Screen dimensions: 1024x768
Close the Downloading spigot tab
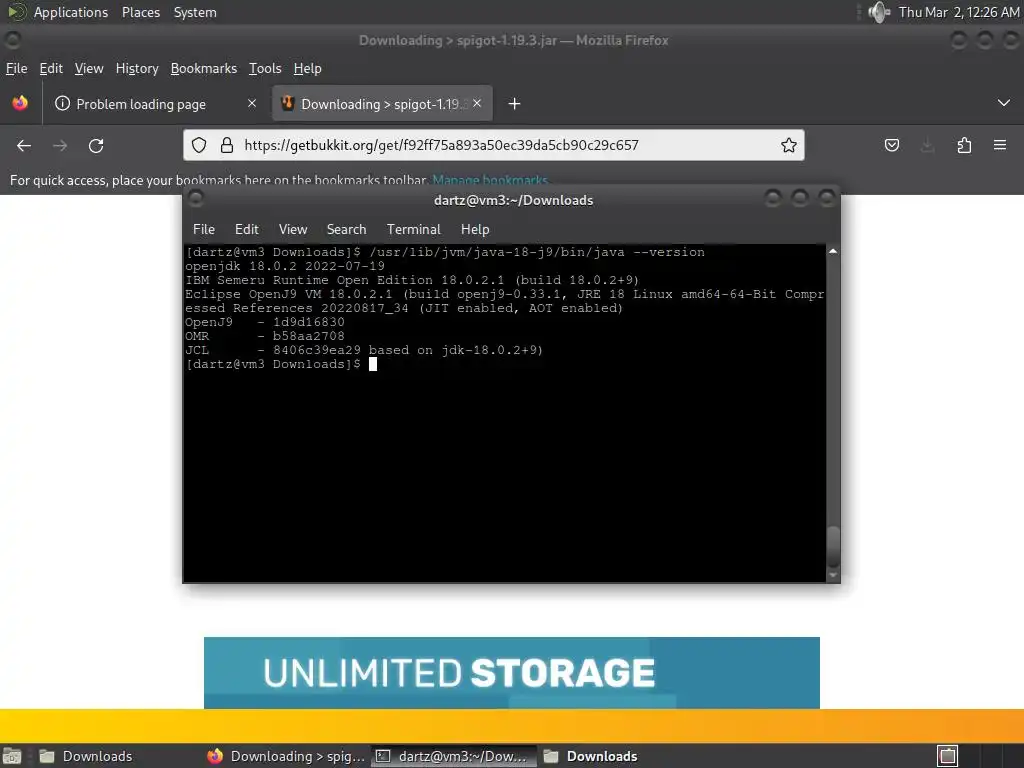(x=477, y=103)
